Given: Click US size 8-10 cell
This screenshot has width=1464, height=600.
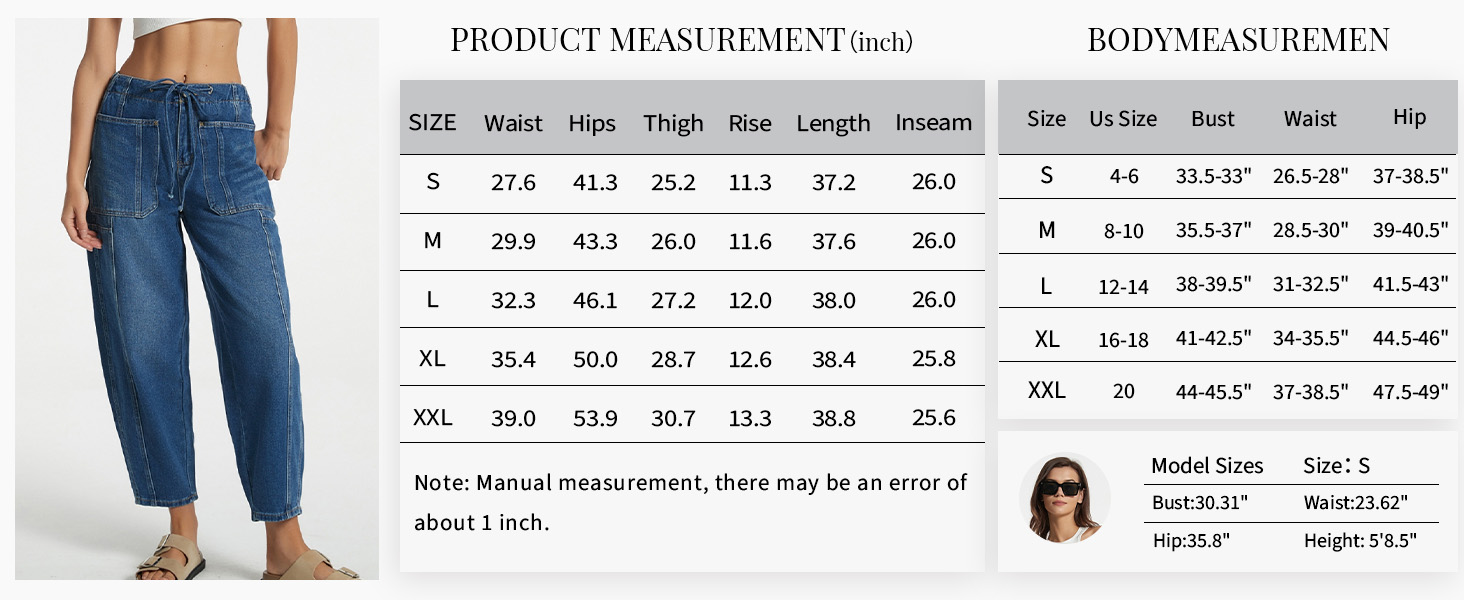Looking at the screenshot, I should 1121,232.
